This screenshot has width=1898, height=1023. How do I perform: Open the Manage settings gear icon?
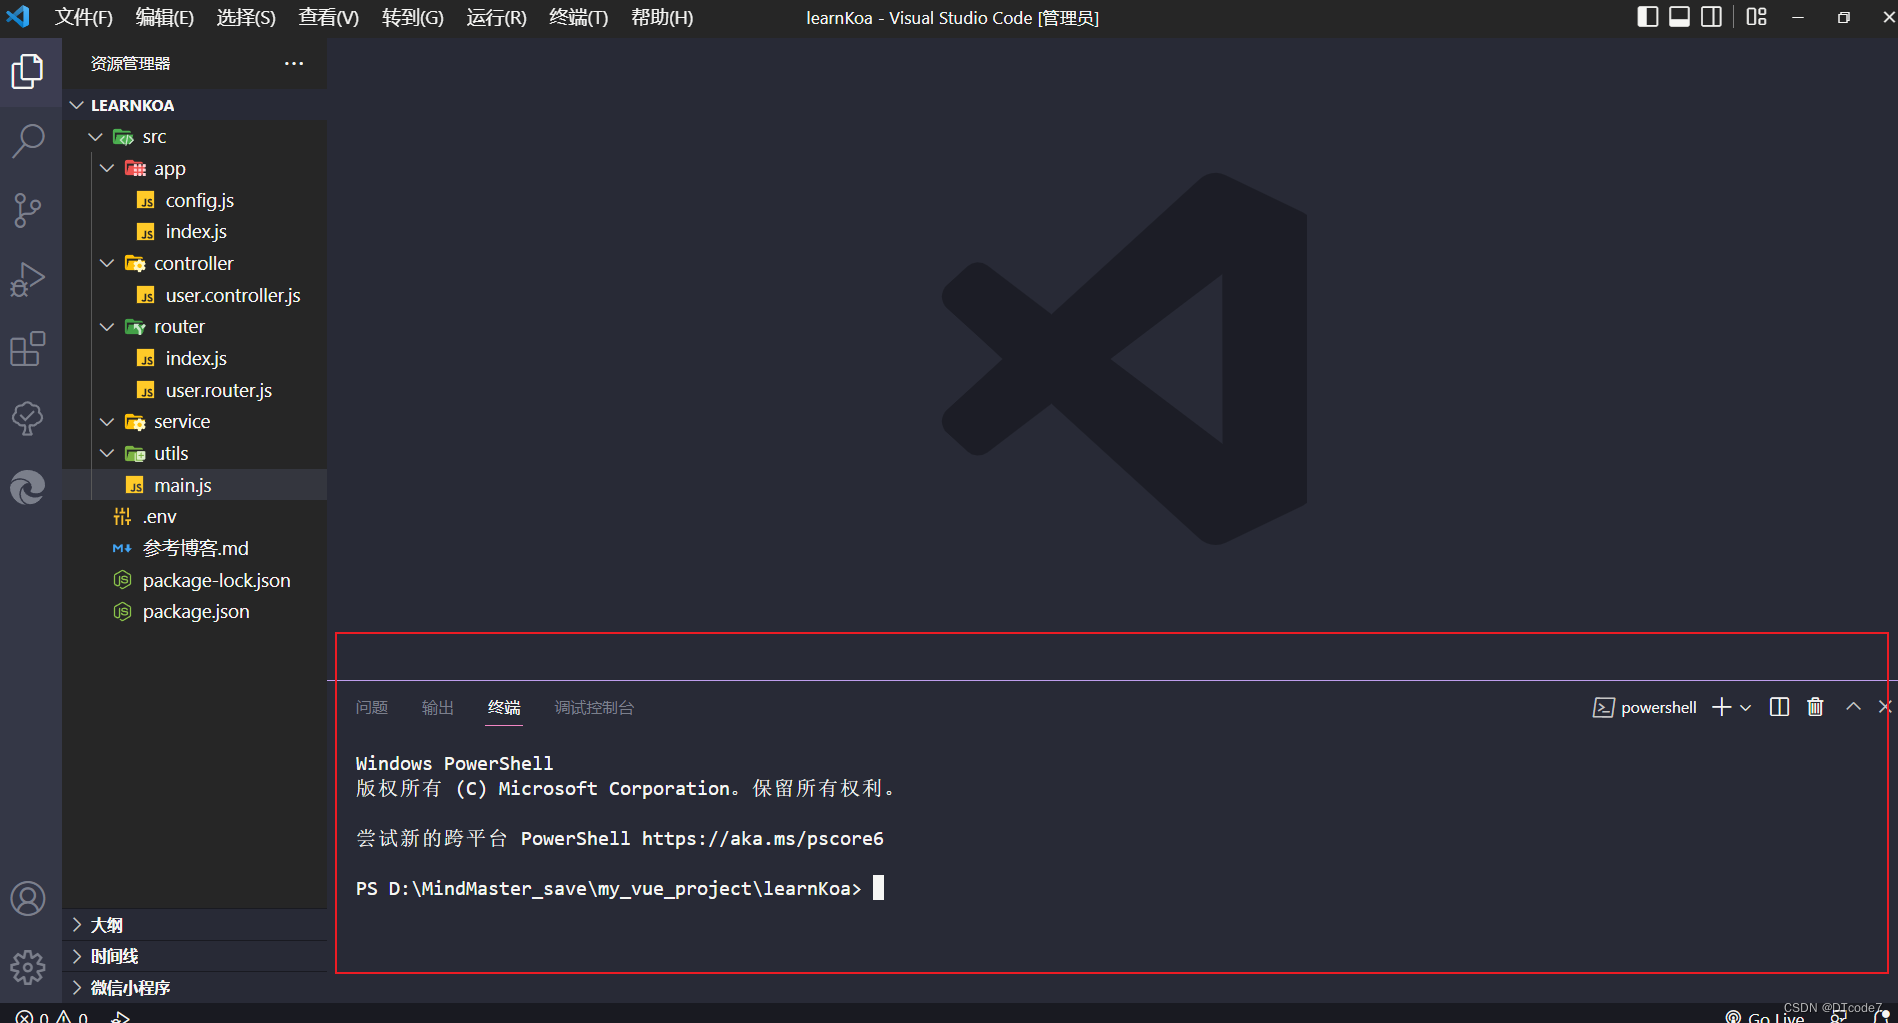tap(28, 967)
